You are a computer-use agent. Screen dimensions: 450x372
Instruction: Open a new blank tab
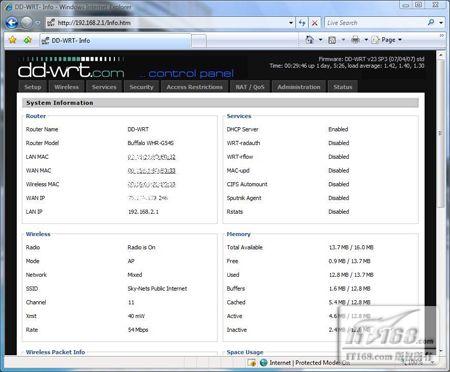coord(199,41)
